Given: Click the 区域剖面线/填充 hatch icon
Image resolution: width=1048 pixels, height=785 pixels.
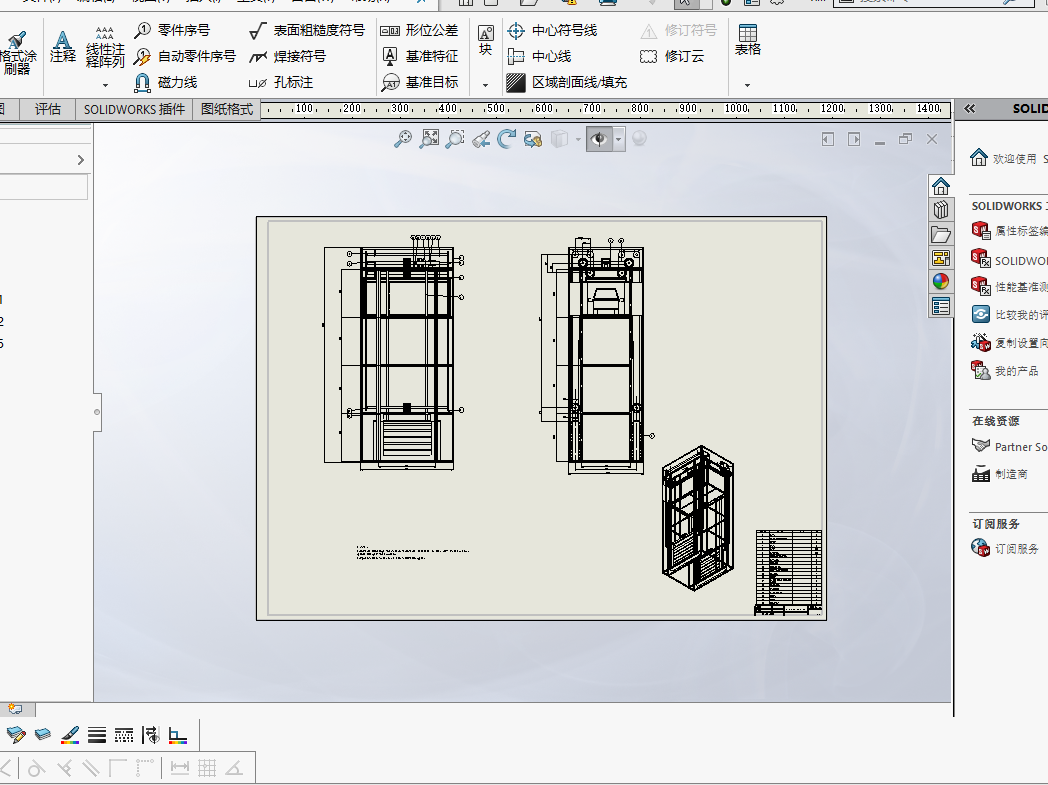Looking at the screenshot, I should (516, 82).
